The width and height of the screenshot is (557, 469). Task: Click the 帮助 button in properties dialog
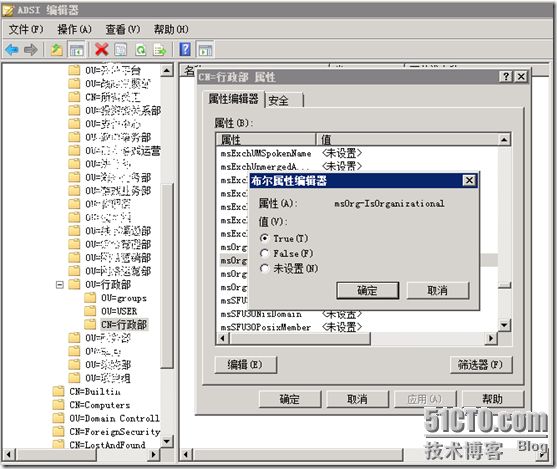pos(492,399)
